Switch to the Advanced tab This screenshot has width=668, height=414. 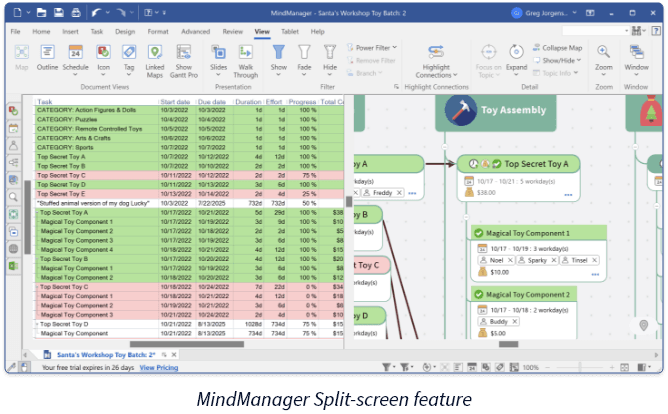pos(196,32)
